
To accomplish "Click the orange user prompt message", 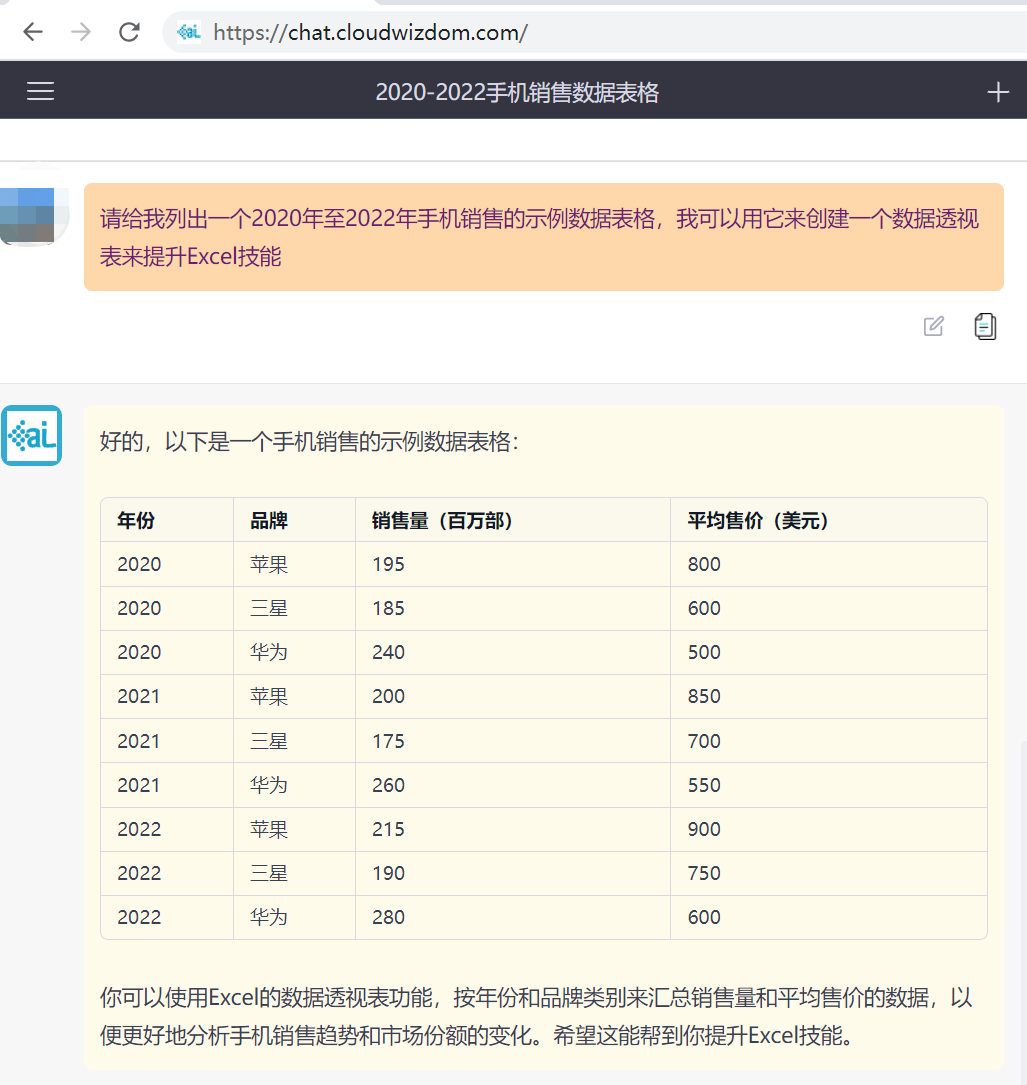I will tap(543, 237).
